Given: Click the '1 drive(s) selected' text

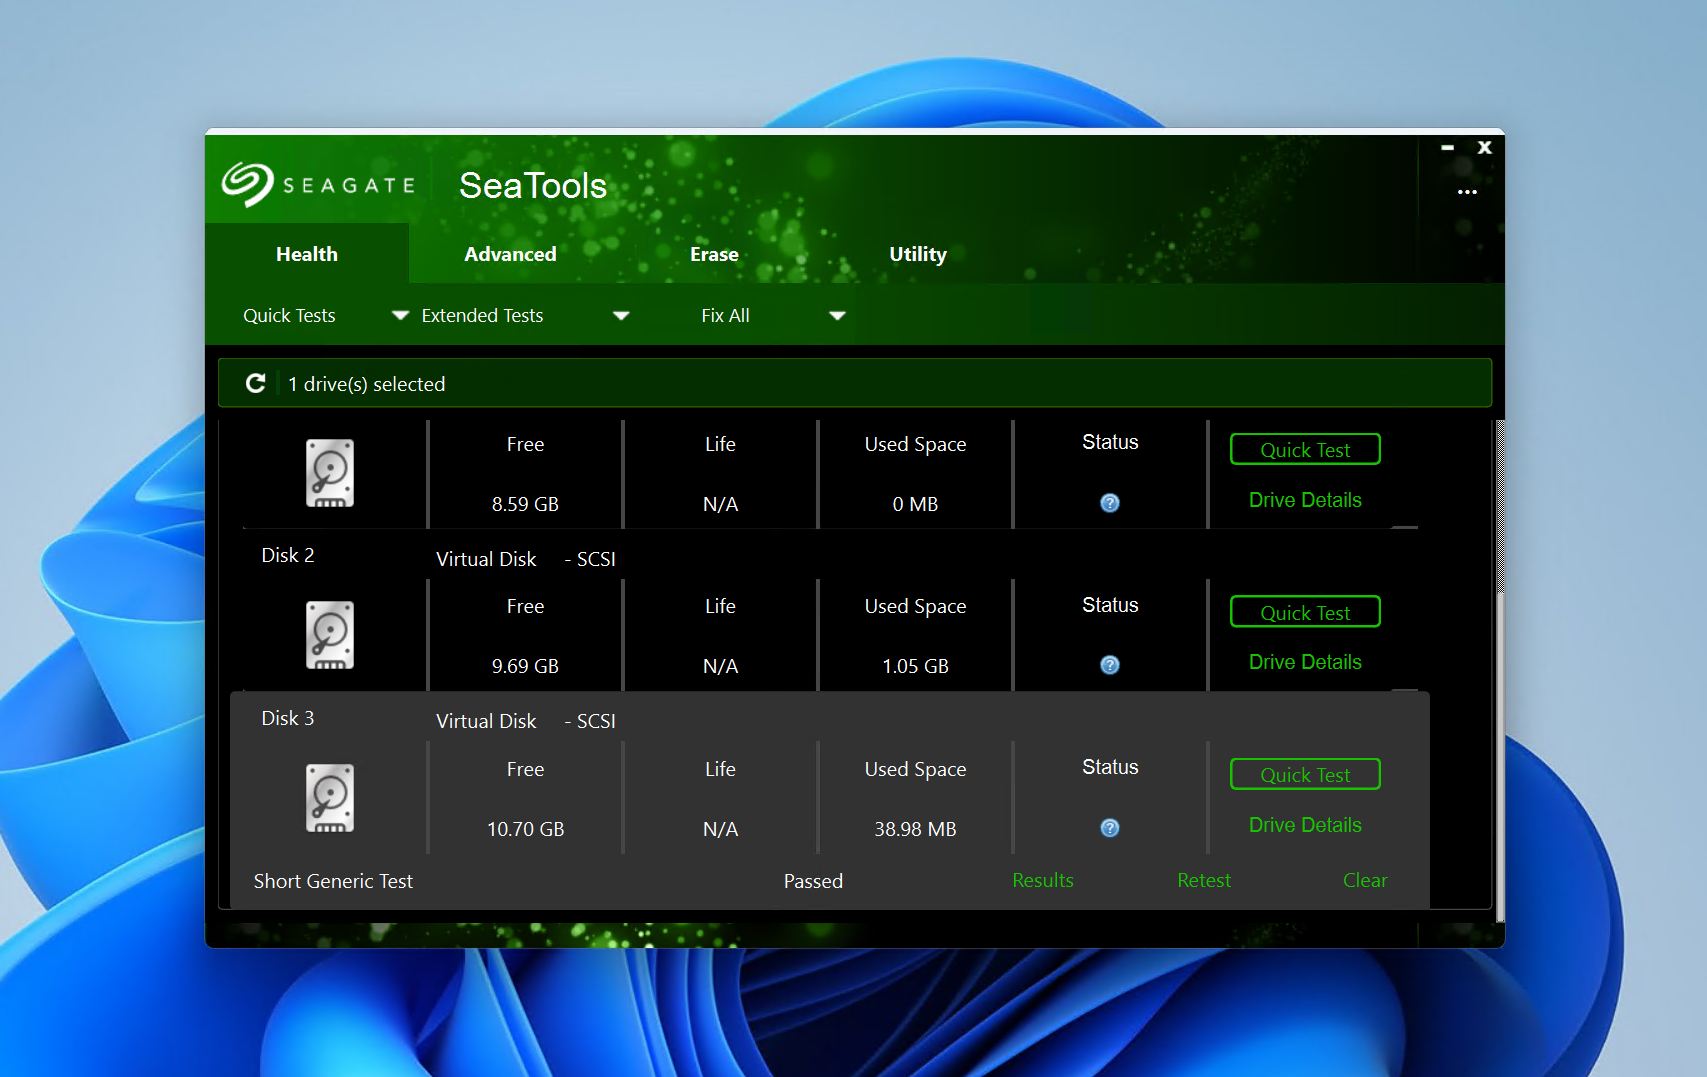Looking at the screenshot, I should tap(367, 384).
